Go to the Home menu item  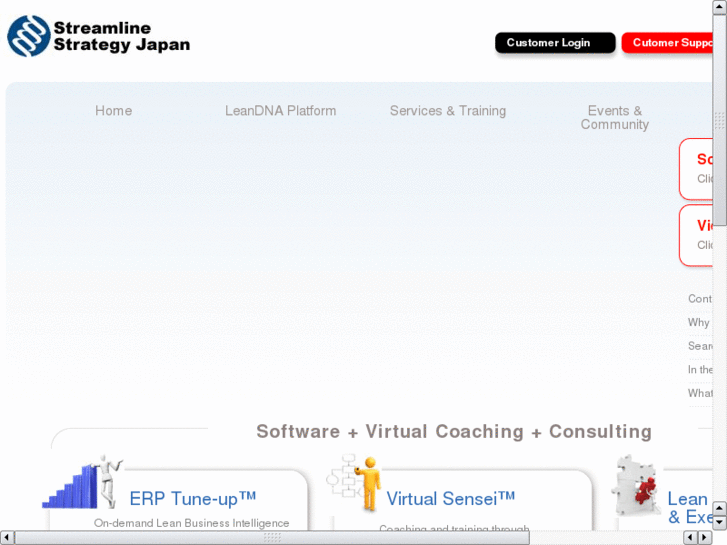[114, 111]
